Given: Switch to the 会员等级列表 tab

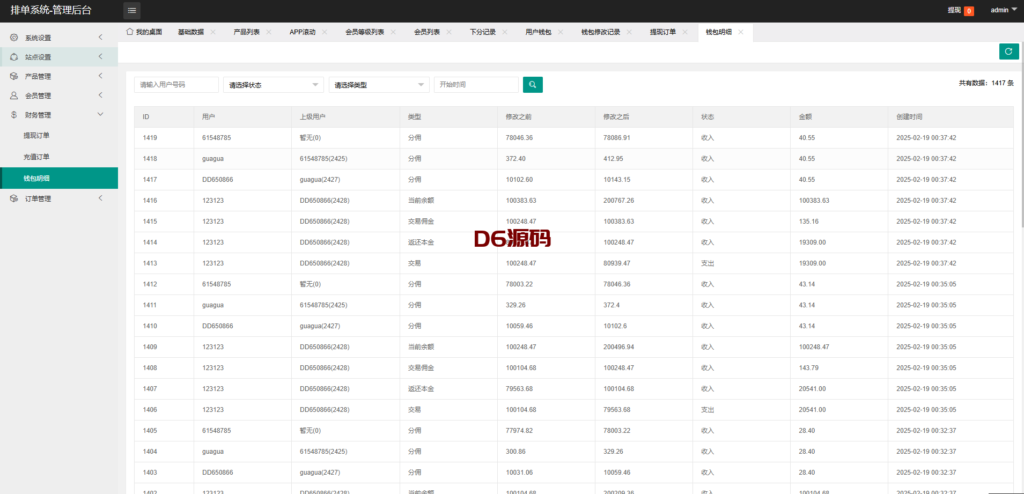Looking at the screenshot, I should pyautogui.click(x=364, y=32).
